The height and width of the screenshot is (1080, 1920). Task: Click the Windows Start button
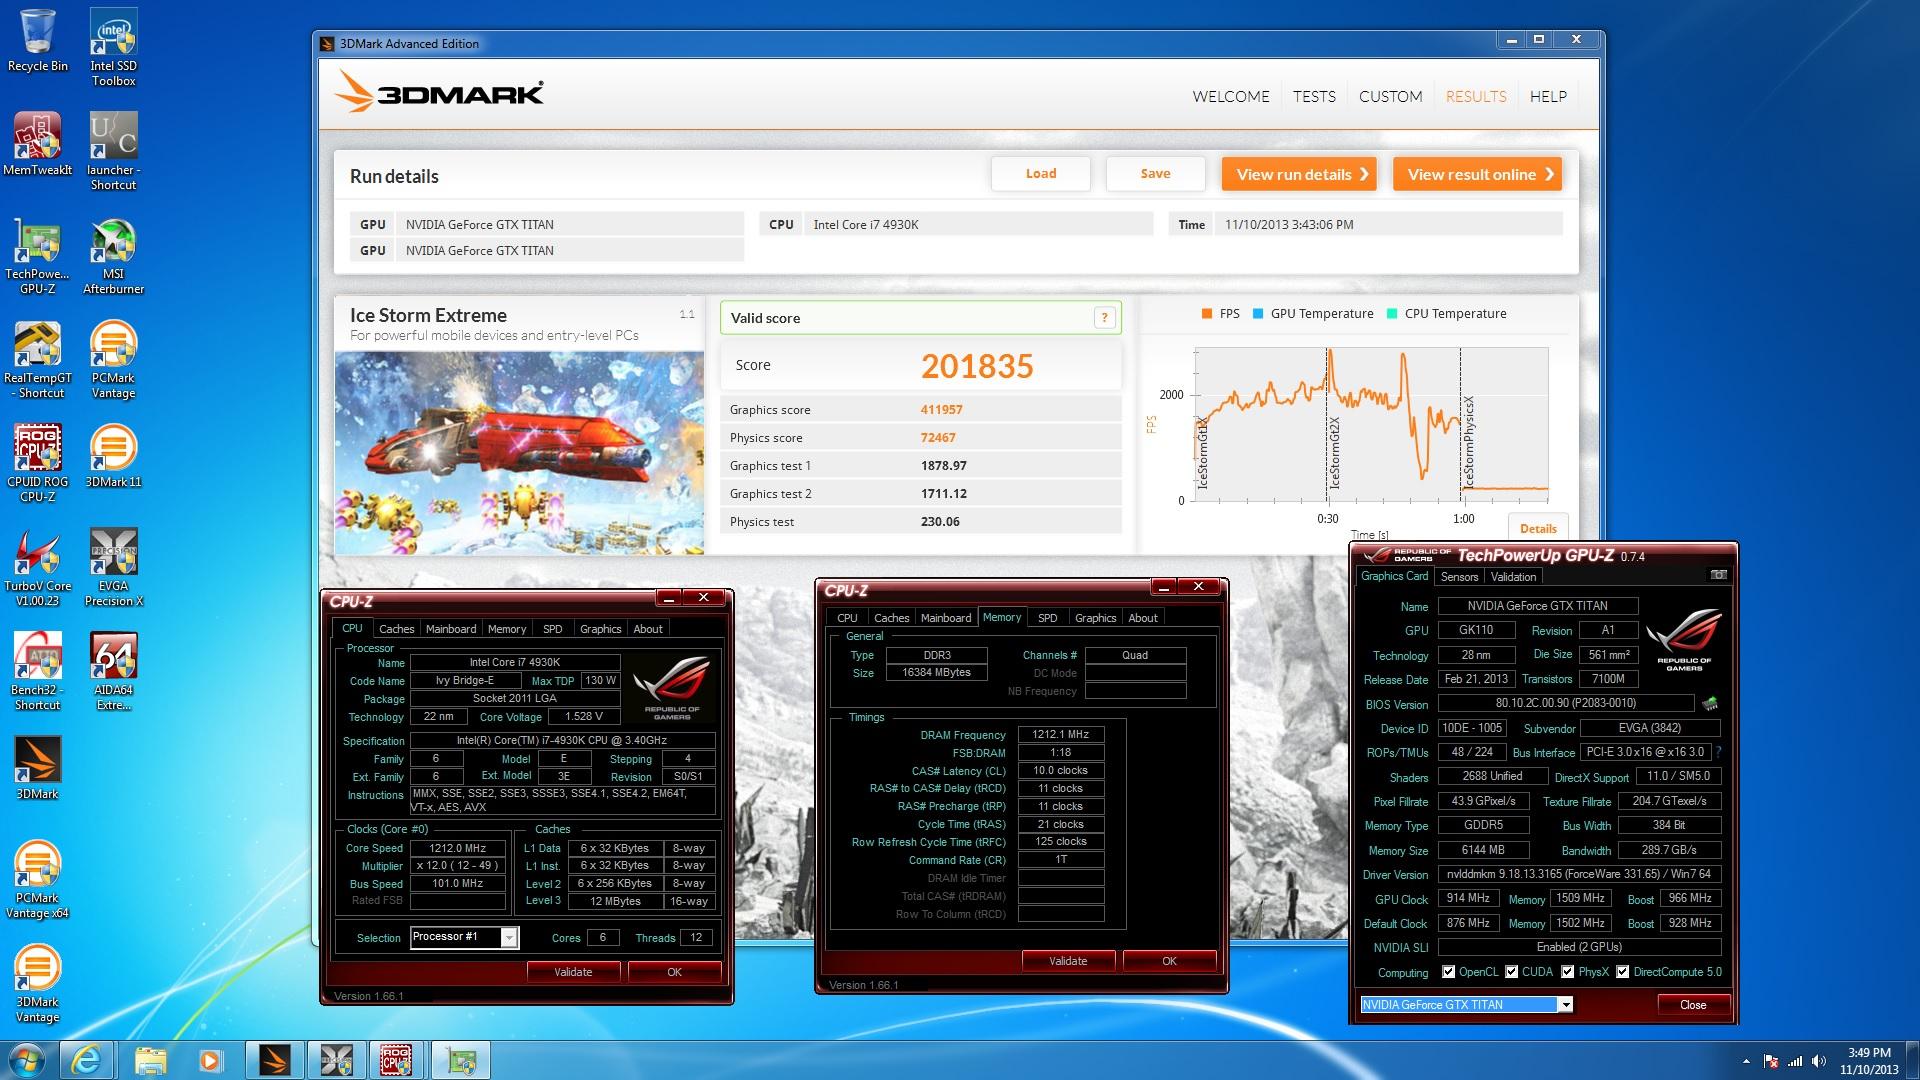(x=27, y=1060)
